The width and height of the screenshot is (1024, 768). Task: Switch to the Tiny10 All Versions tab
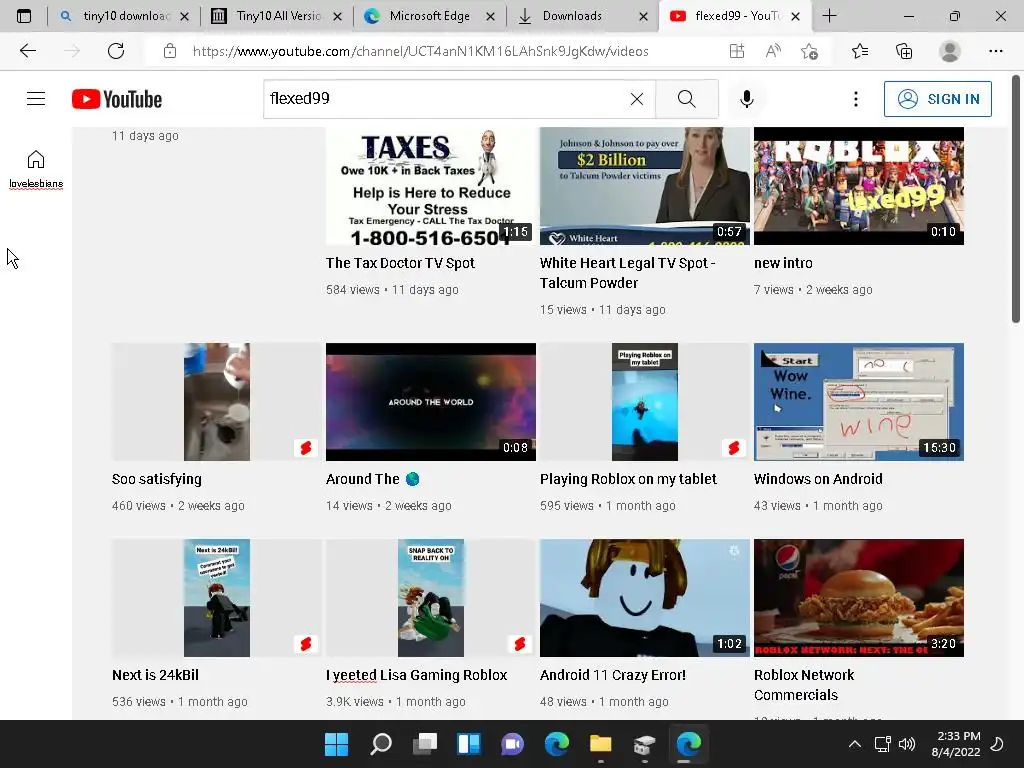[x=277, y=16]
